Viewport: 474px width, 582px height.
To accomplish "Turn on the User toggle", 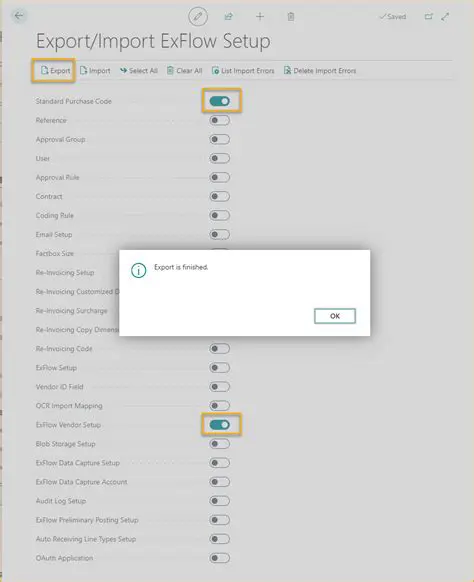I will [x=219, y=158].
